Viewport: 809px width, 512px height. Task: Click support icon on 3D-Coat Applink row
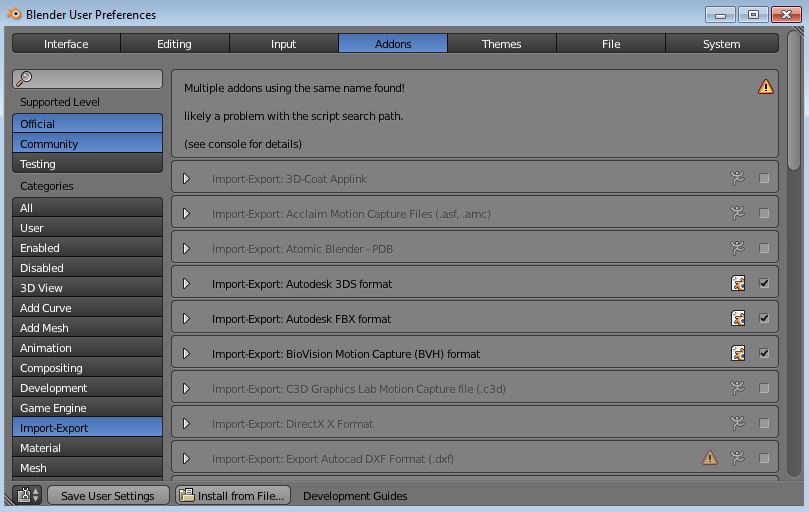pyautogui.click(x=738, y=179)
